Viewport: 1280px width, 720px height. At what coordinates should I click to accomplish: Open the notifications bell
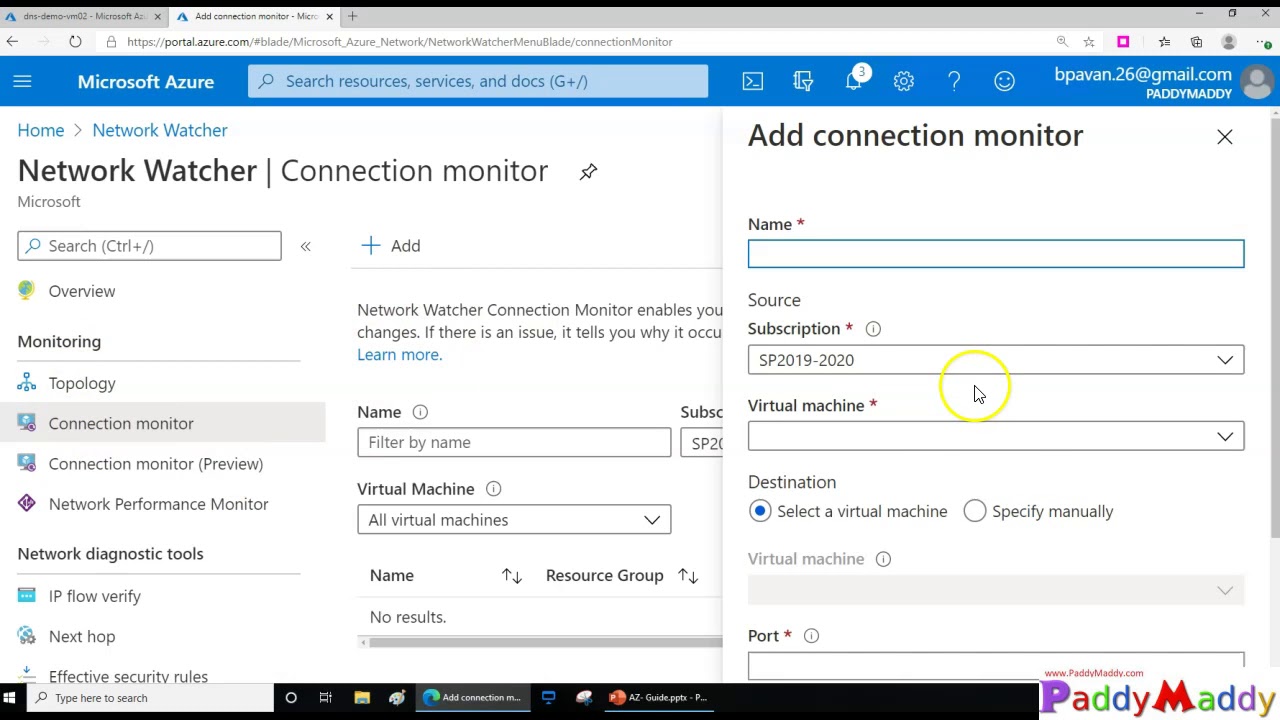(854, 82)
